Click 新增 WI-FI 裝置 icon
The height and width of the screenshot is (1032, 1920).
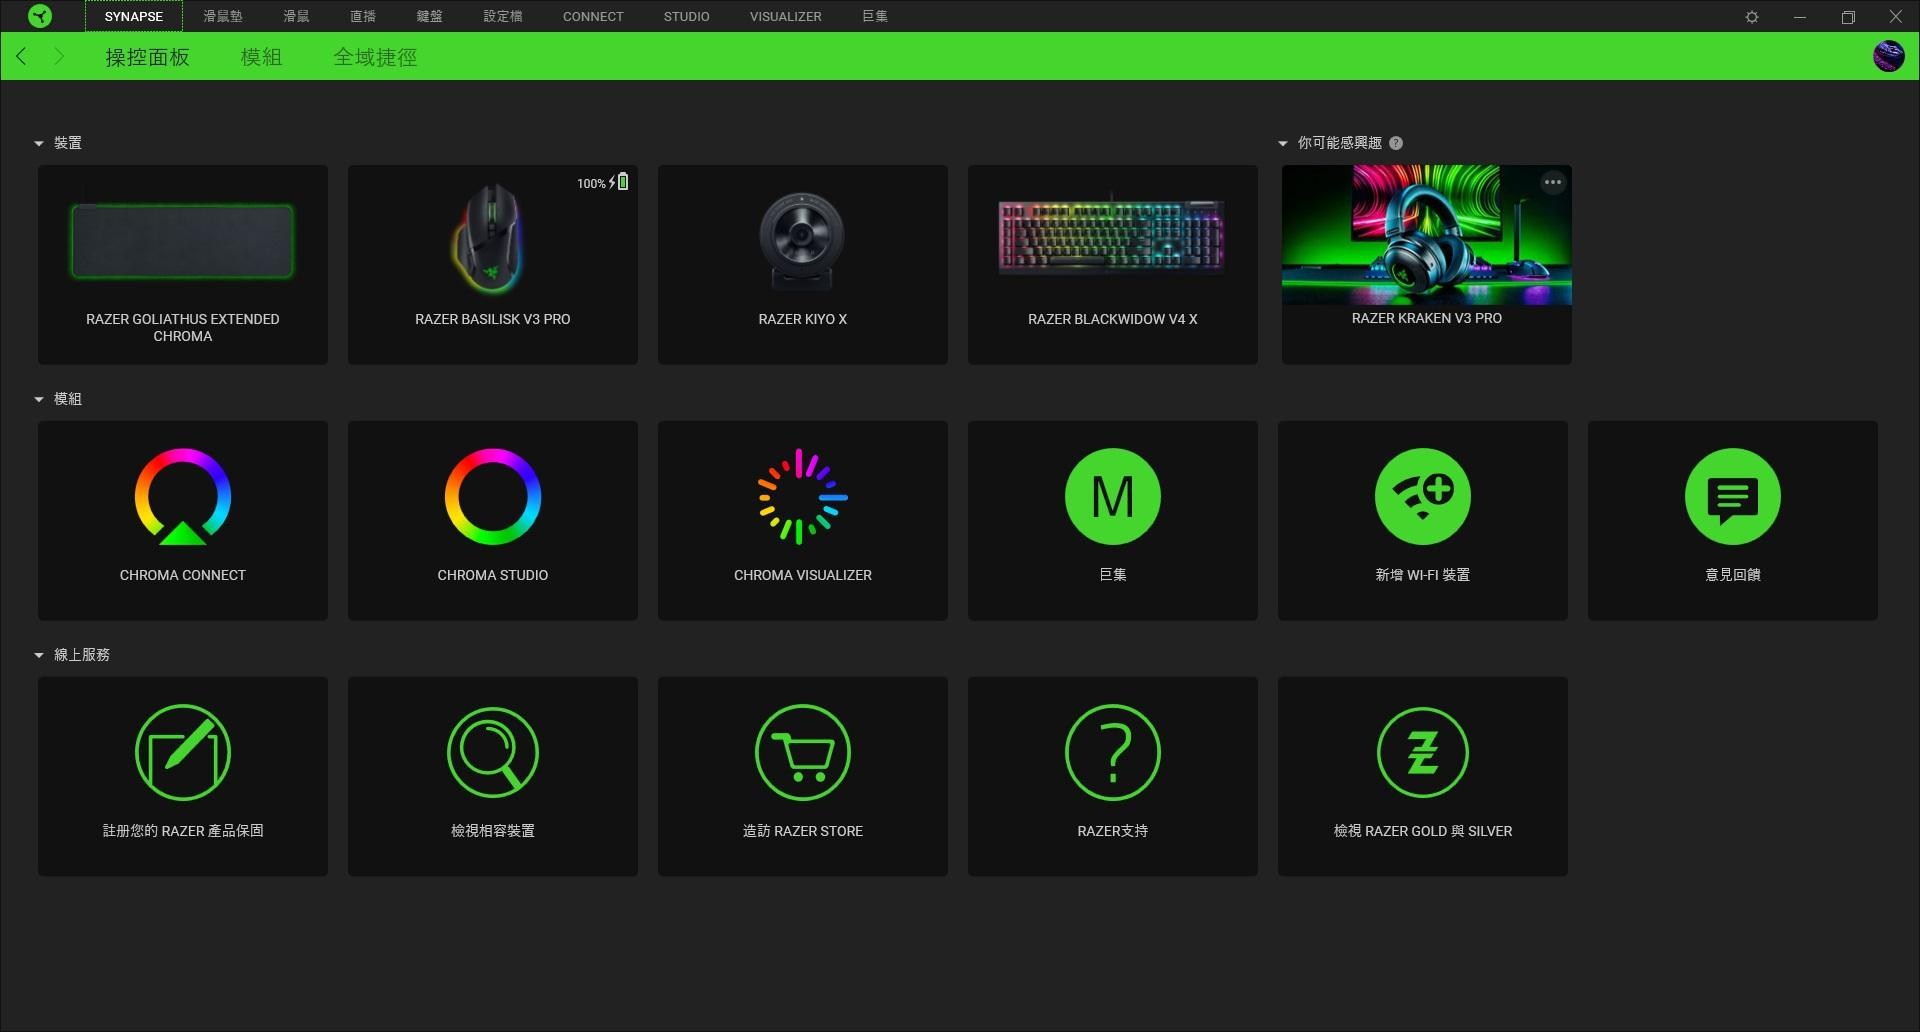[x=1422, y=496]
